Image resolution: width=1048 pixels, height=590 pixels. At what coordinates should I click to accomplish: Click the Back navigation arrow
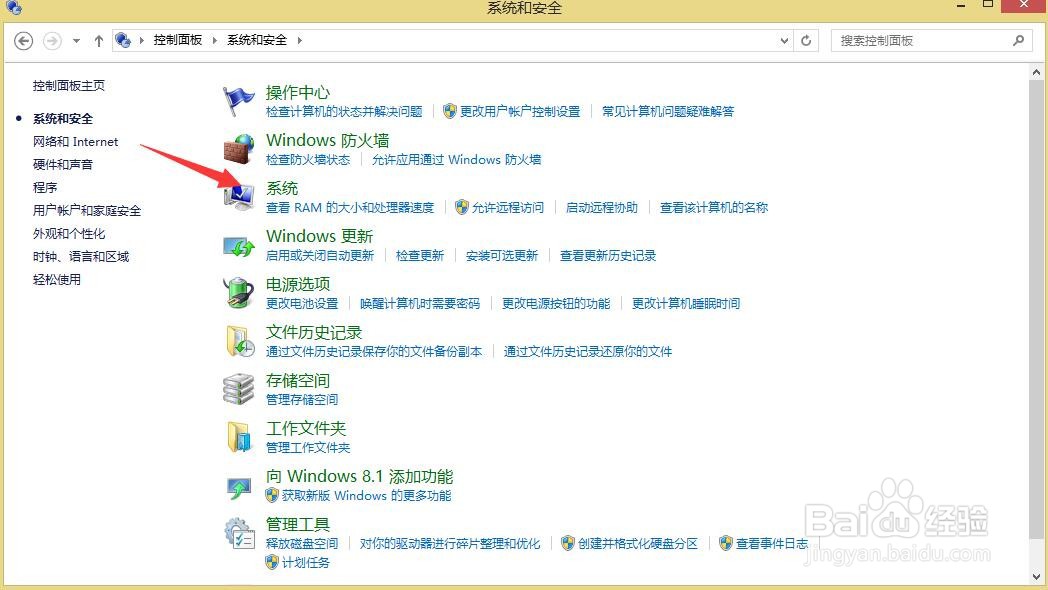point(23,41)
